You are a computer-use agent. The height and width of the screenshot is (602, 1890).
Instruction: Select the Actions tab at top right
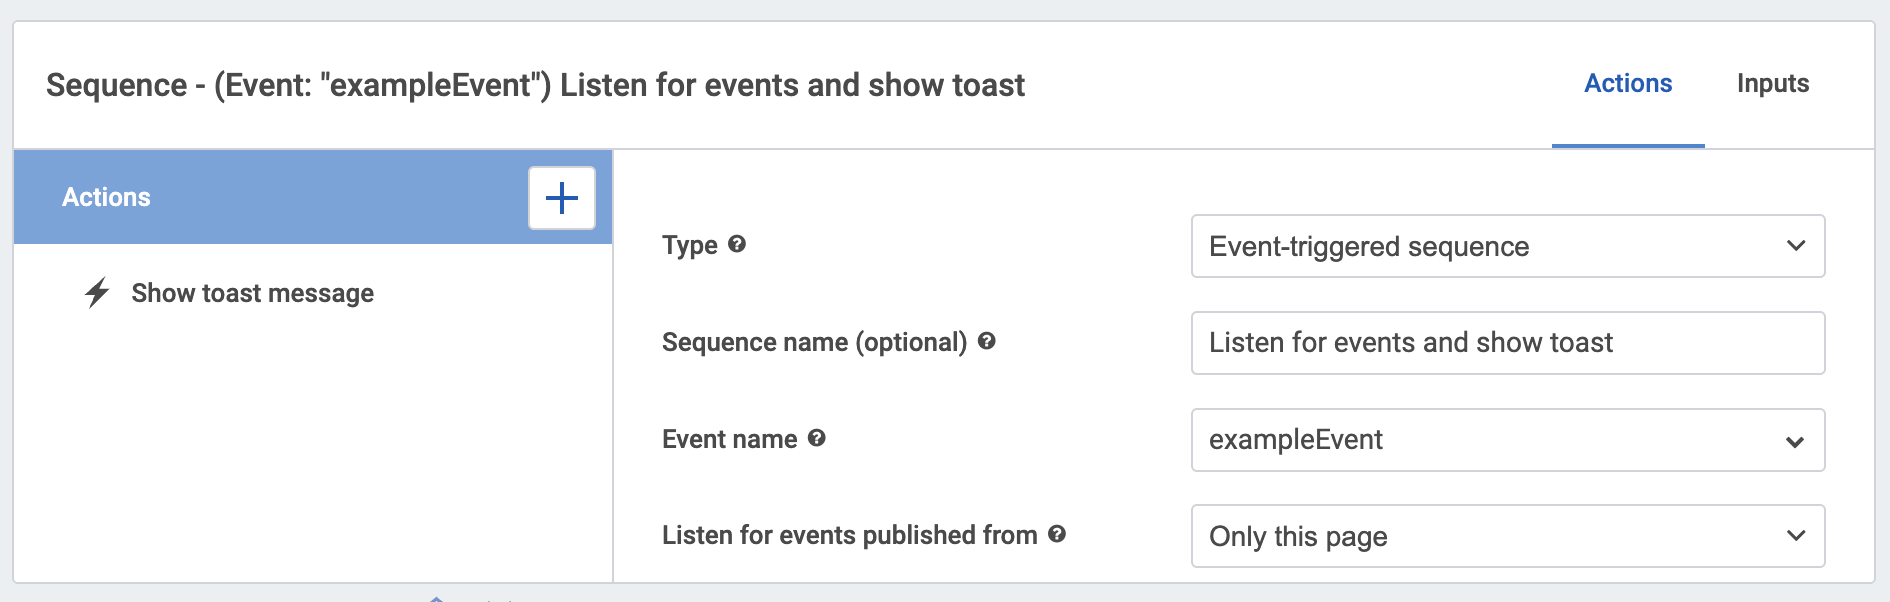pyautogui.click(x=1627, y=84)
